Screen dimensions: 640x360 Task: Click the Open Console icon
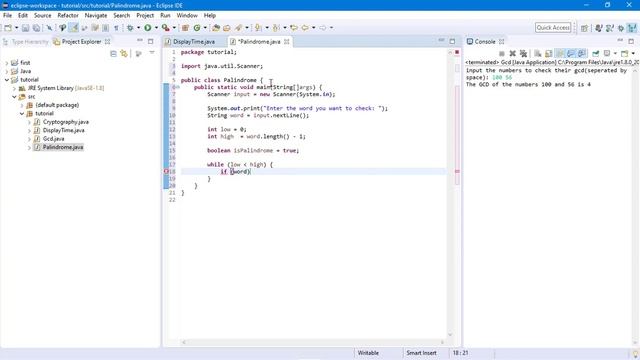point(624,53)
